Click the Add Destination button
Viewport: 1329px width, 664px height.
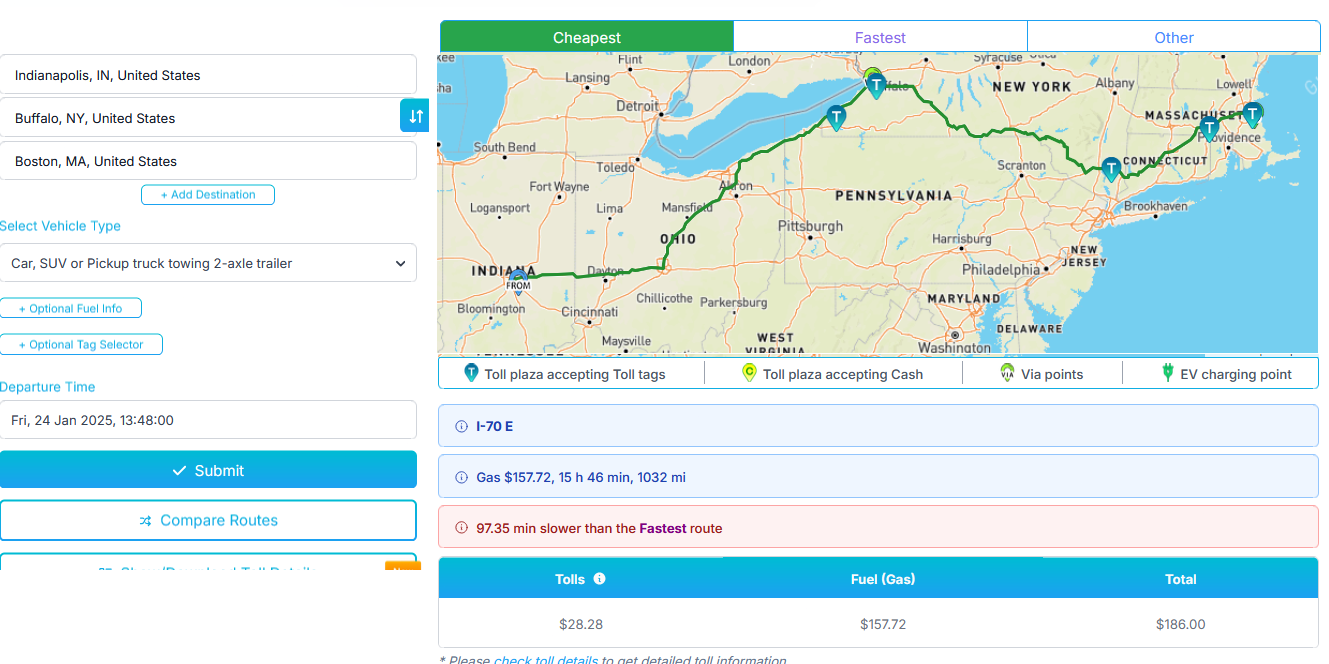(x=208, y=195)
